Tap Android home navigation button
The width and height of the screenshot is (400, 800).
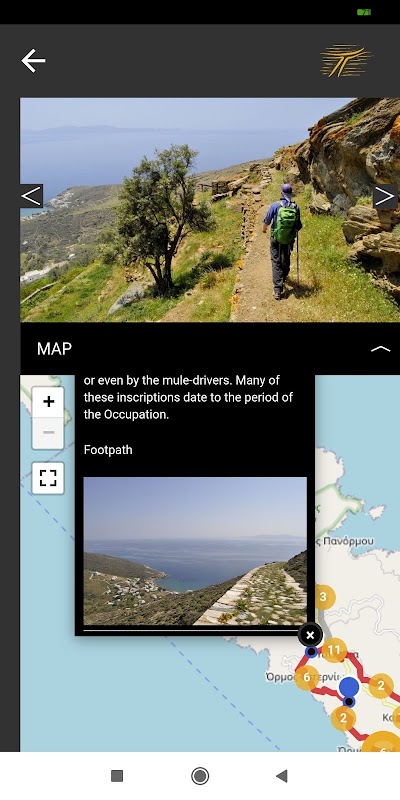(200, 776)
